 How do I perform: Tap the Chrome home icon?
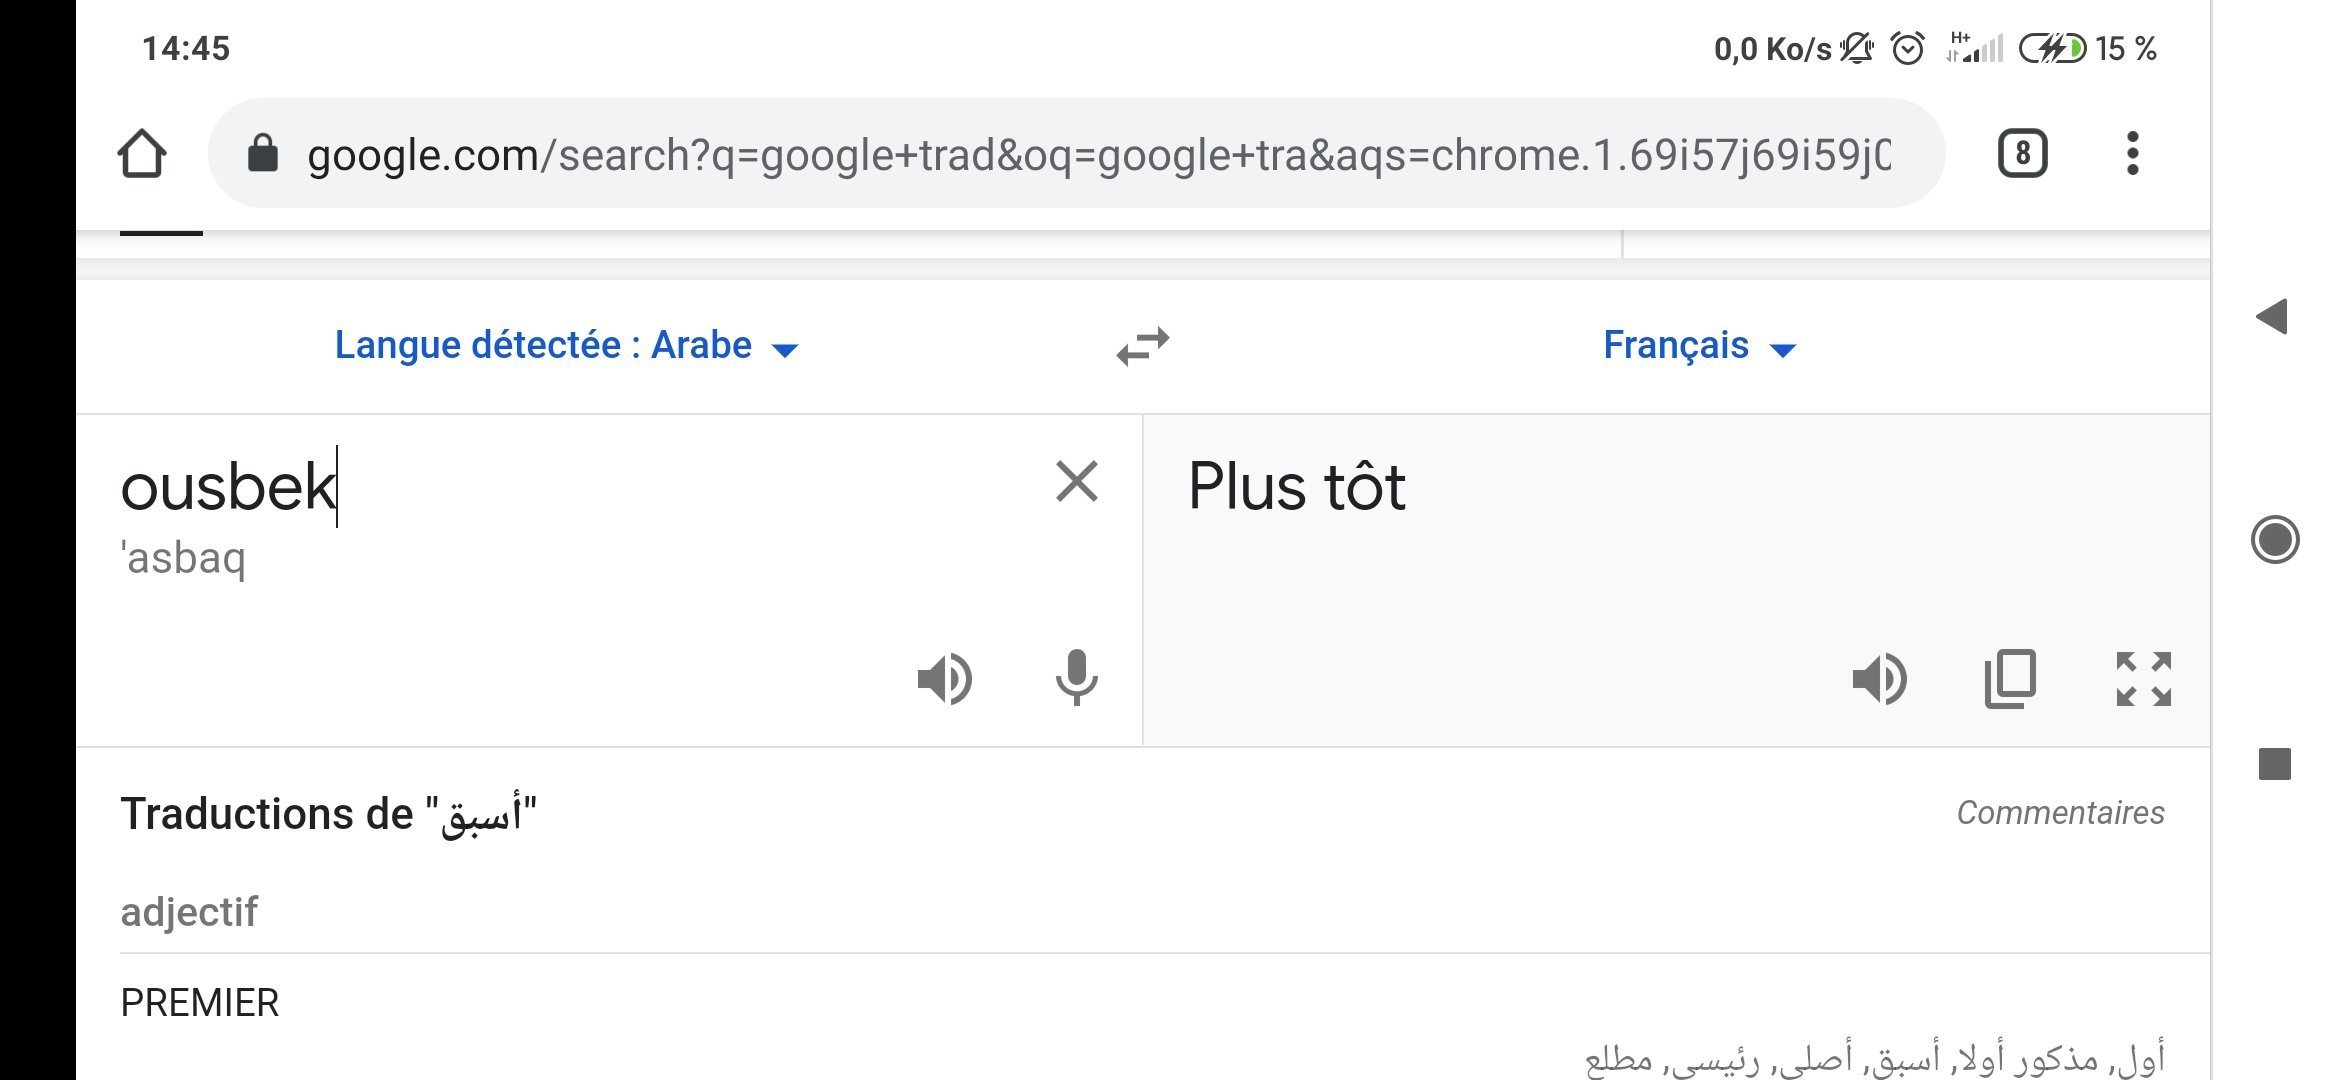[141, 154]
